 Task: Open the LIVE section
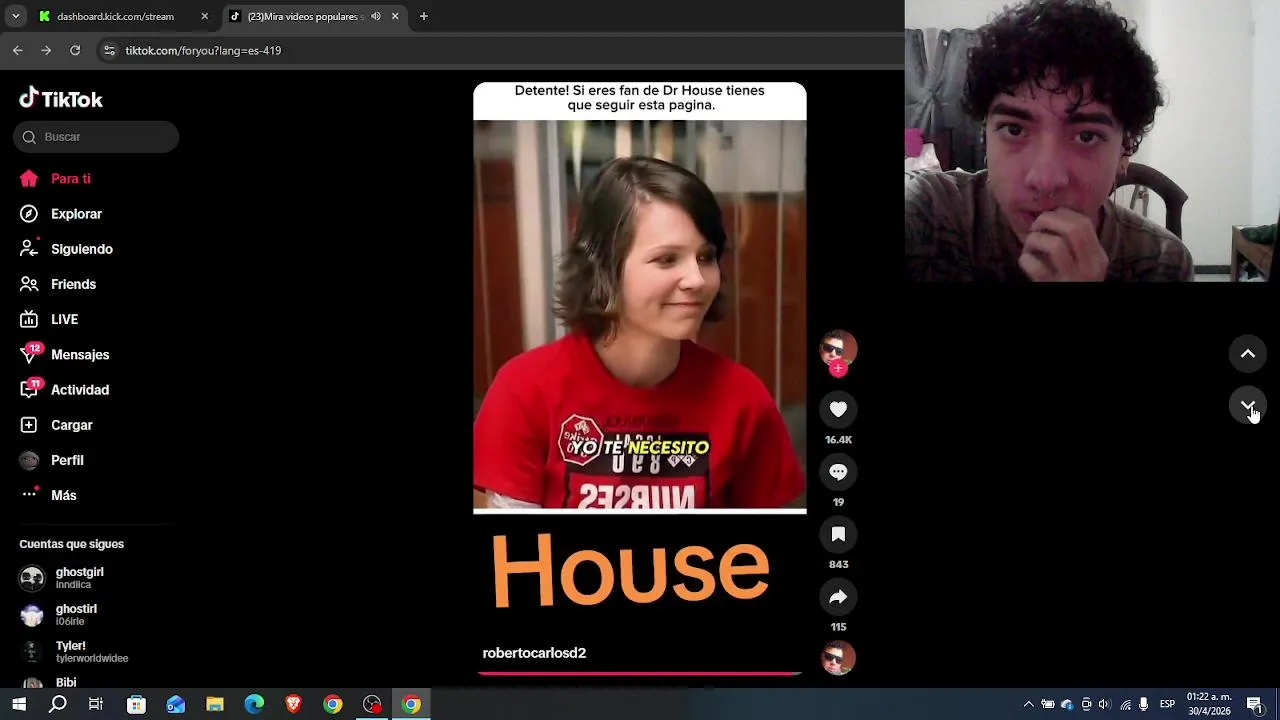(x=50, y=319)
